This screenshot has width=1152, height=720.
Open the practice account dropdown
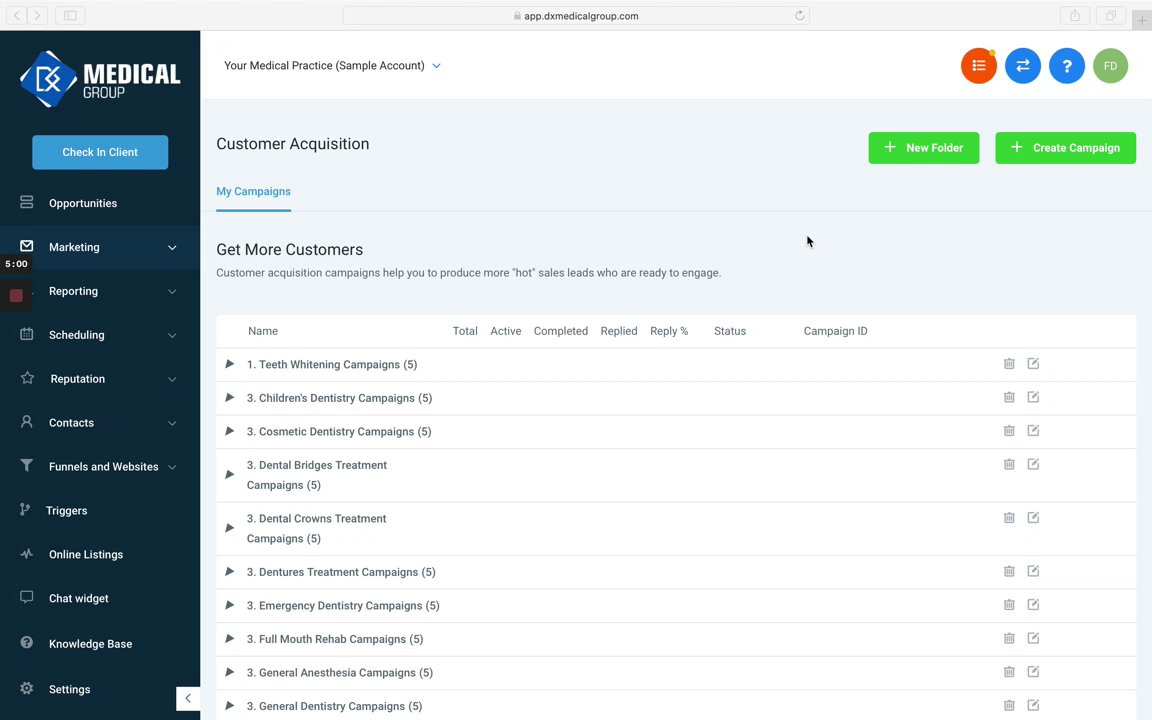(x=332, y=66)
